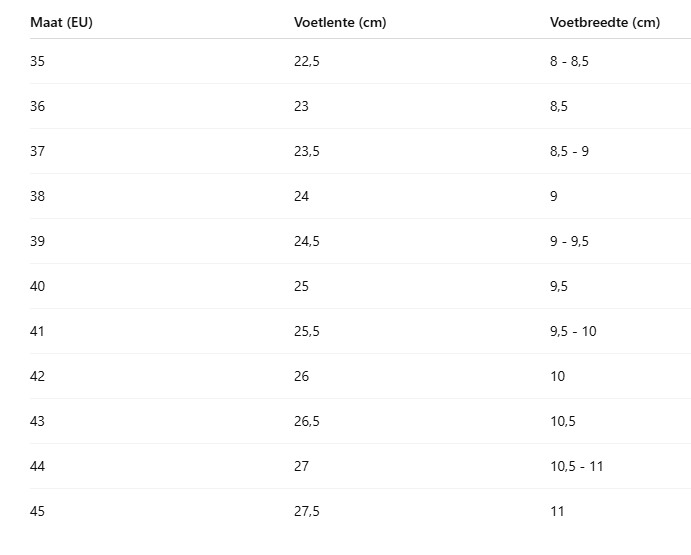Screen dimensions: 691x555
Task: Select the size 38 cell
Action: (x=37, y=196)
